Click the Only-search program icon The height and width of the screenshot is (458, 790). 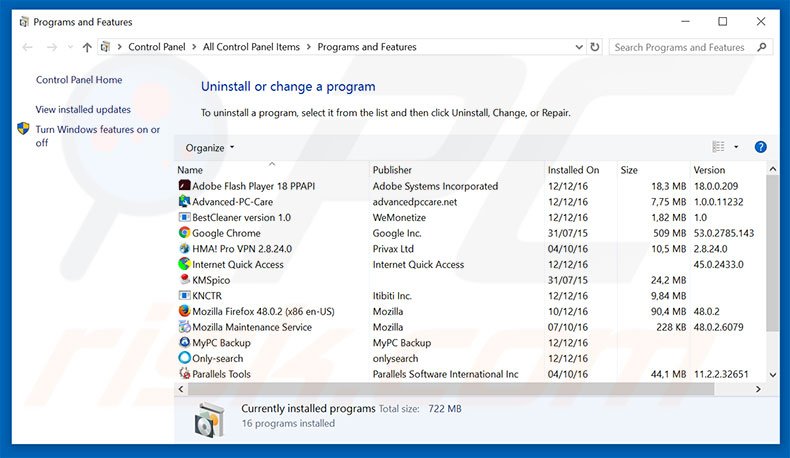tap(184, 358)
